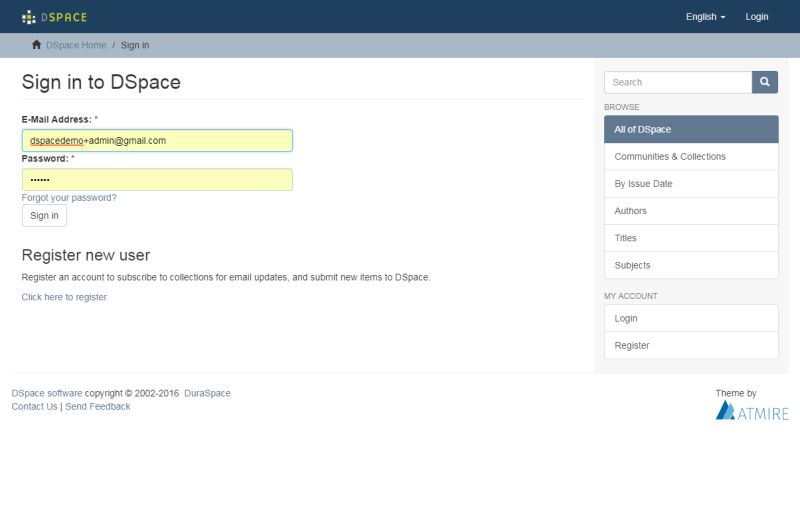Click the home icon in breadcrumb
Screen dimensions: 800x525
point(36,45)
